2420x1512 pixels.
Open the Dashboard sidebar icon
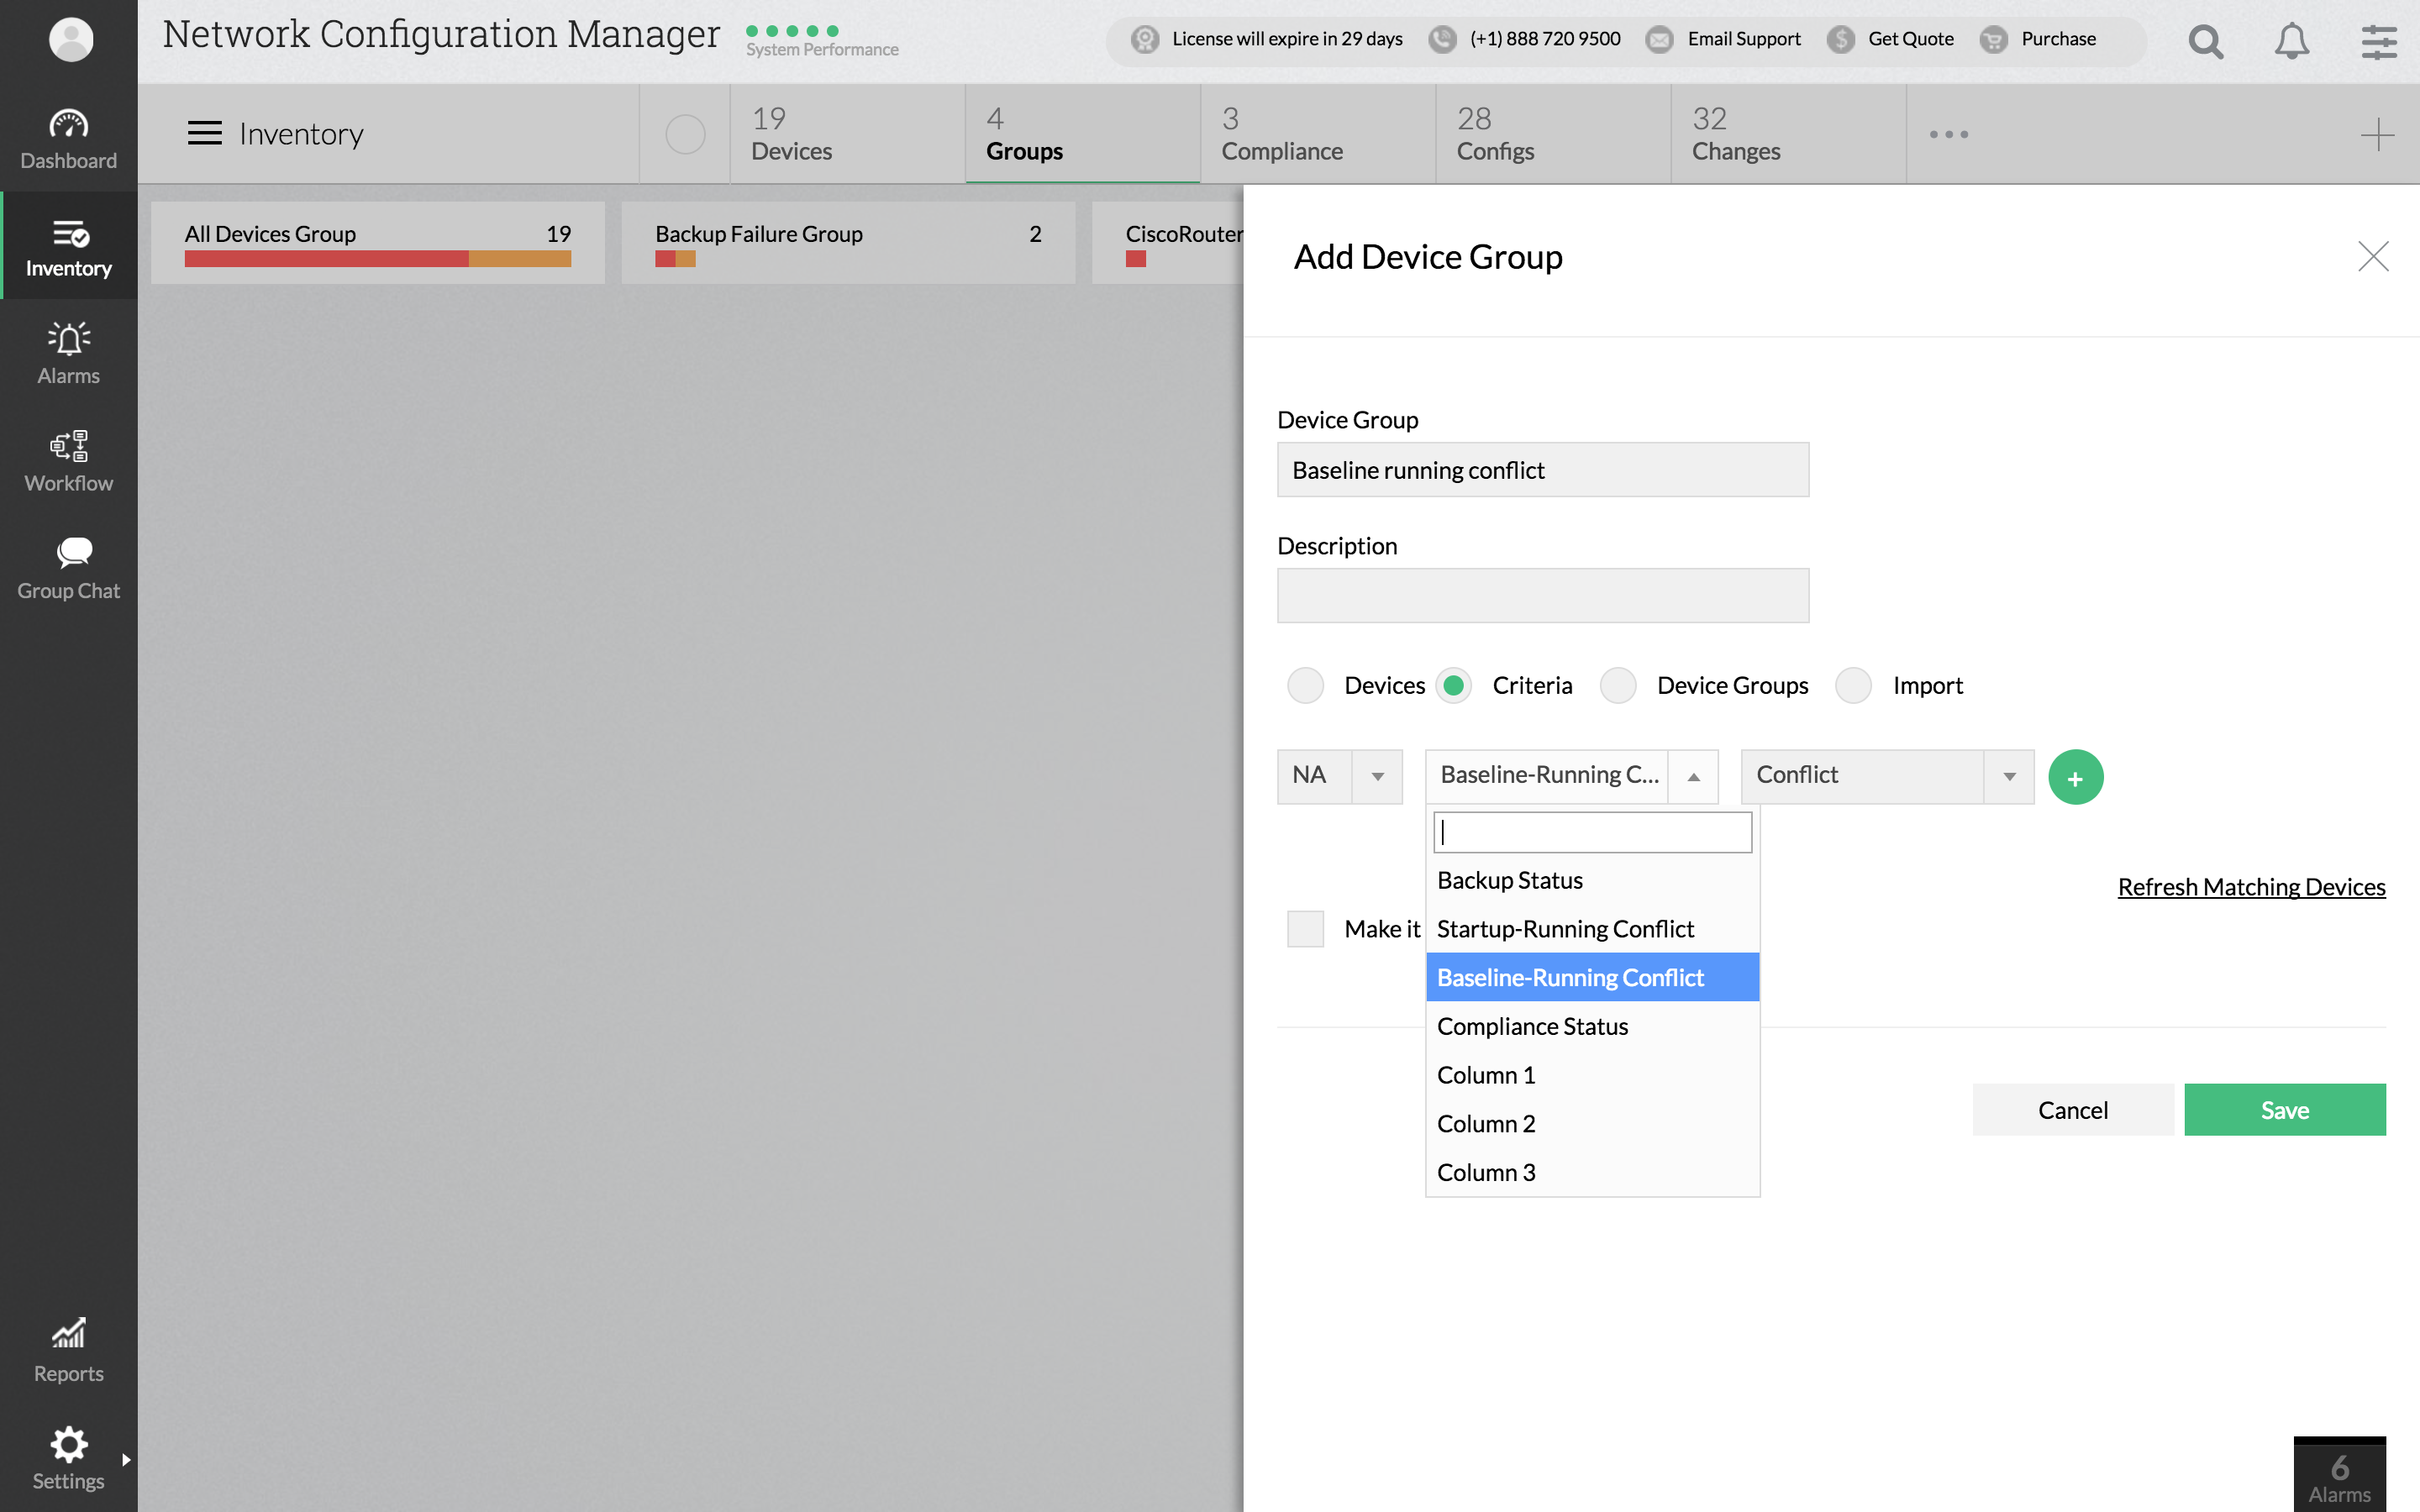68,138
